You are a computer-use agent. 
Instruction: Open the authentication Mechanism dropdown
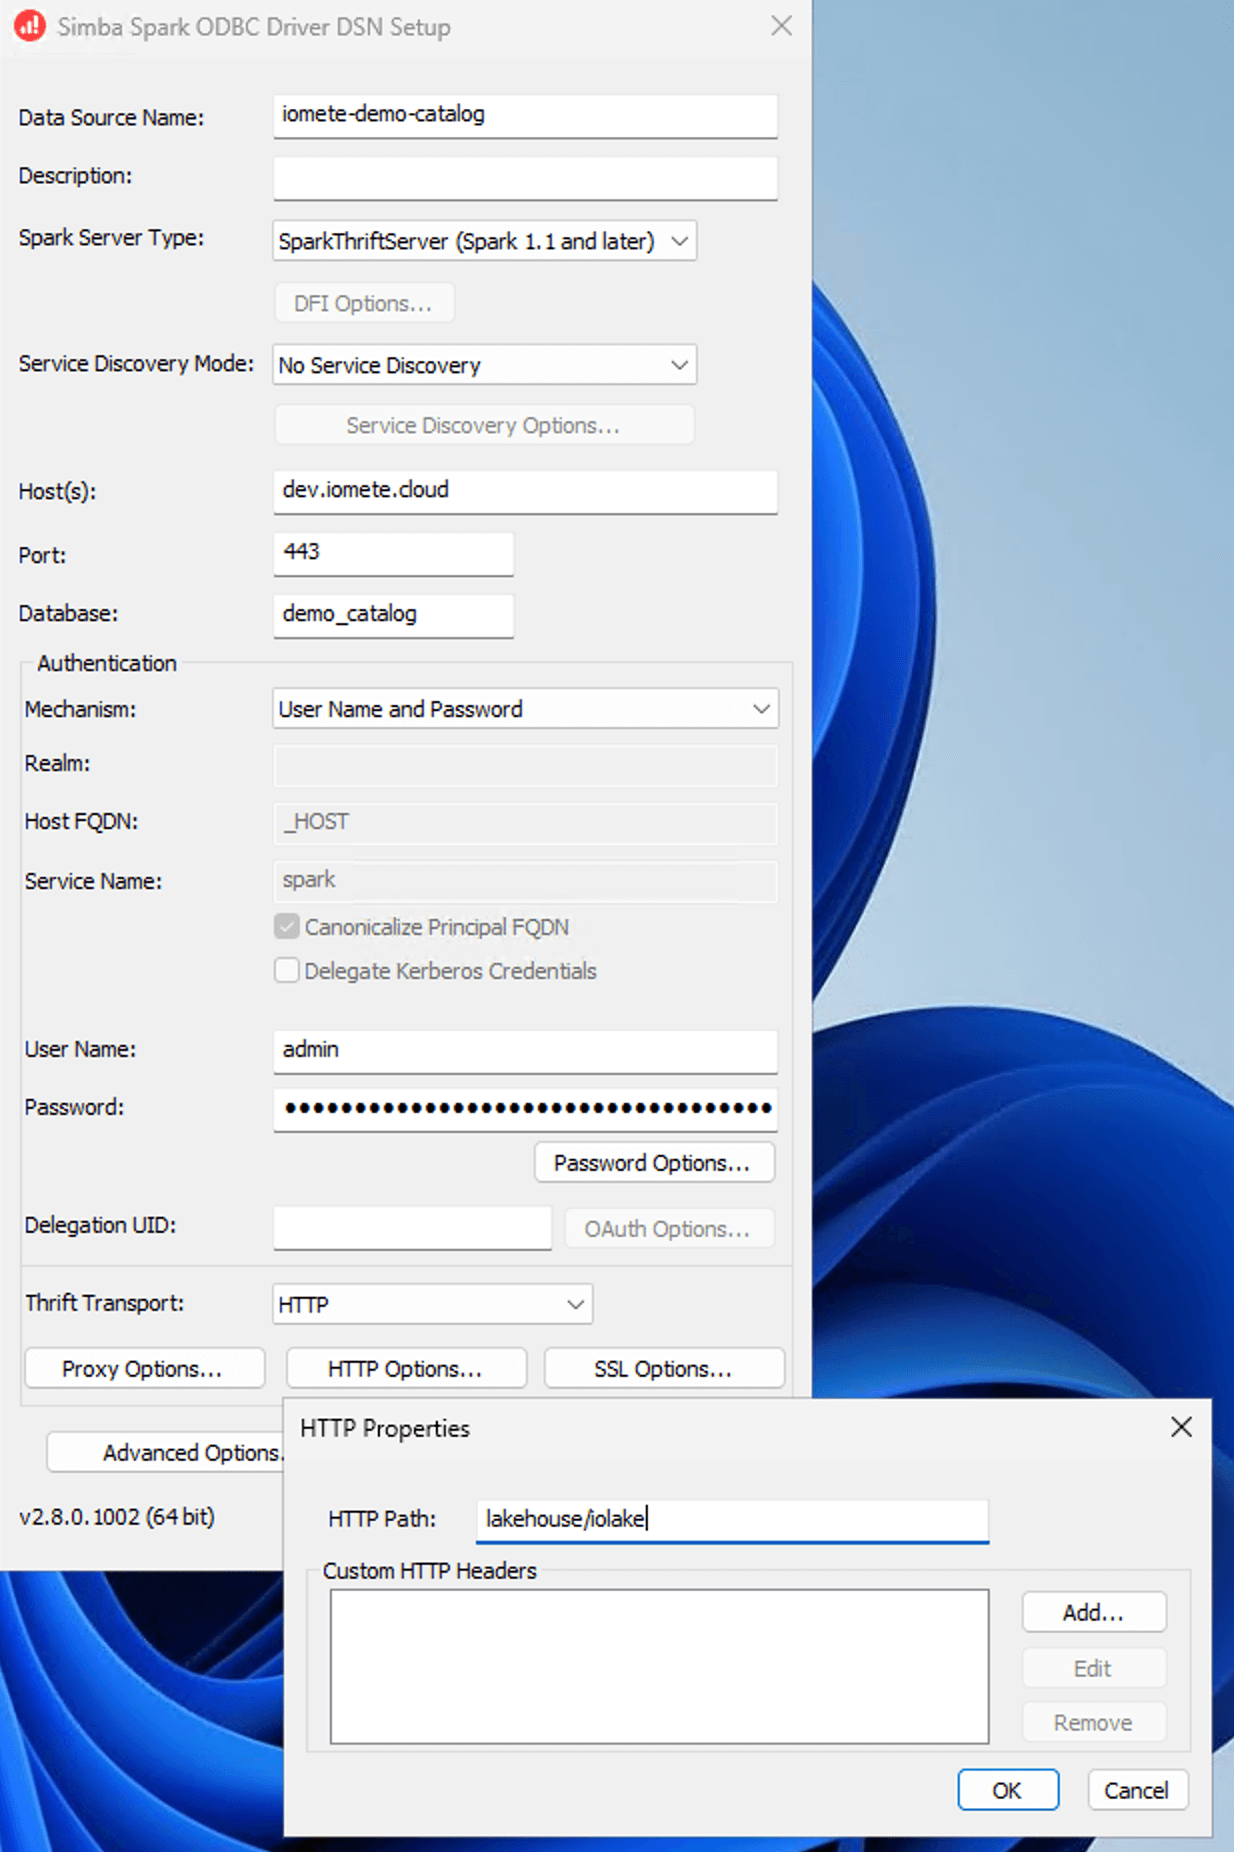(525, 709)
